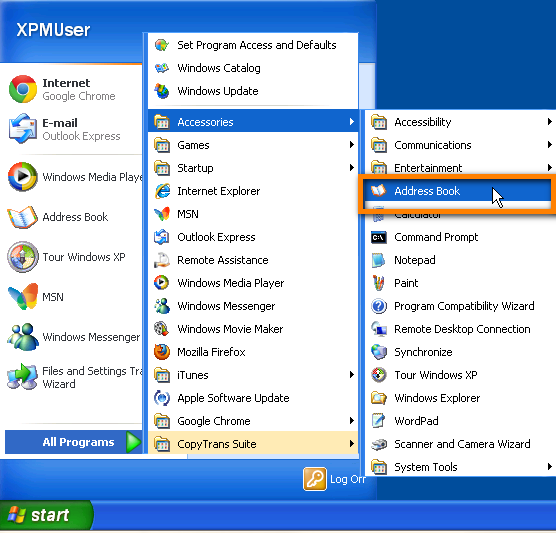Expand the Entertainment submenu
556x533 pixels.
click(x=460, y=167)
